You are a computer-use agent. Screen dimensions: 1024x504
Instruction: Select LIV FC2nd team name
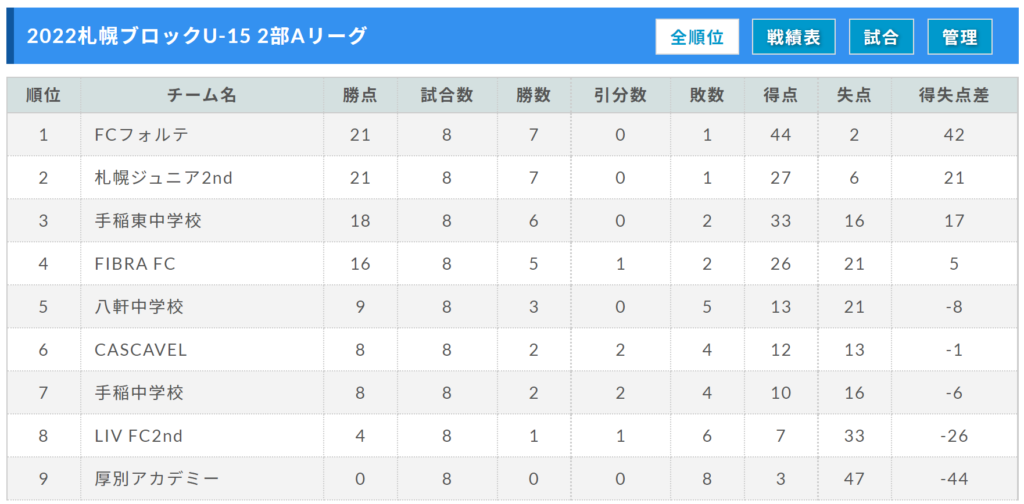tap(139, 436)
